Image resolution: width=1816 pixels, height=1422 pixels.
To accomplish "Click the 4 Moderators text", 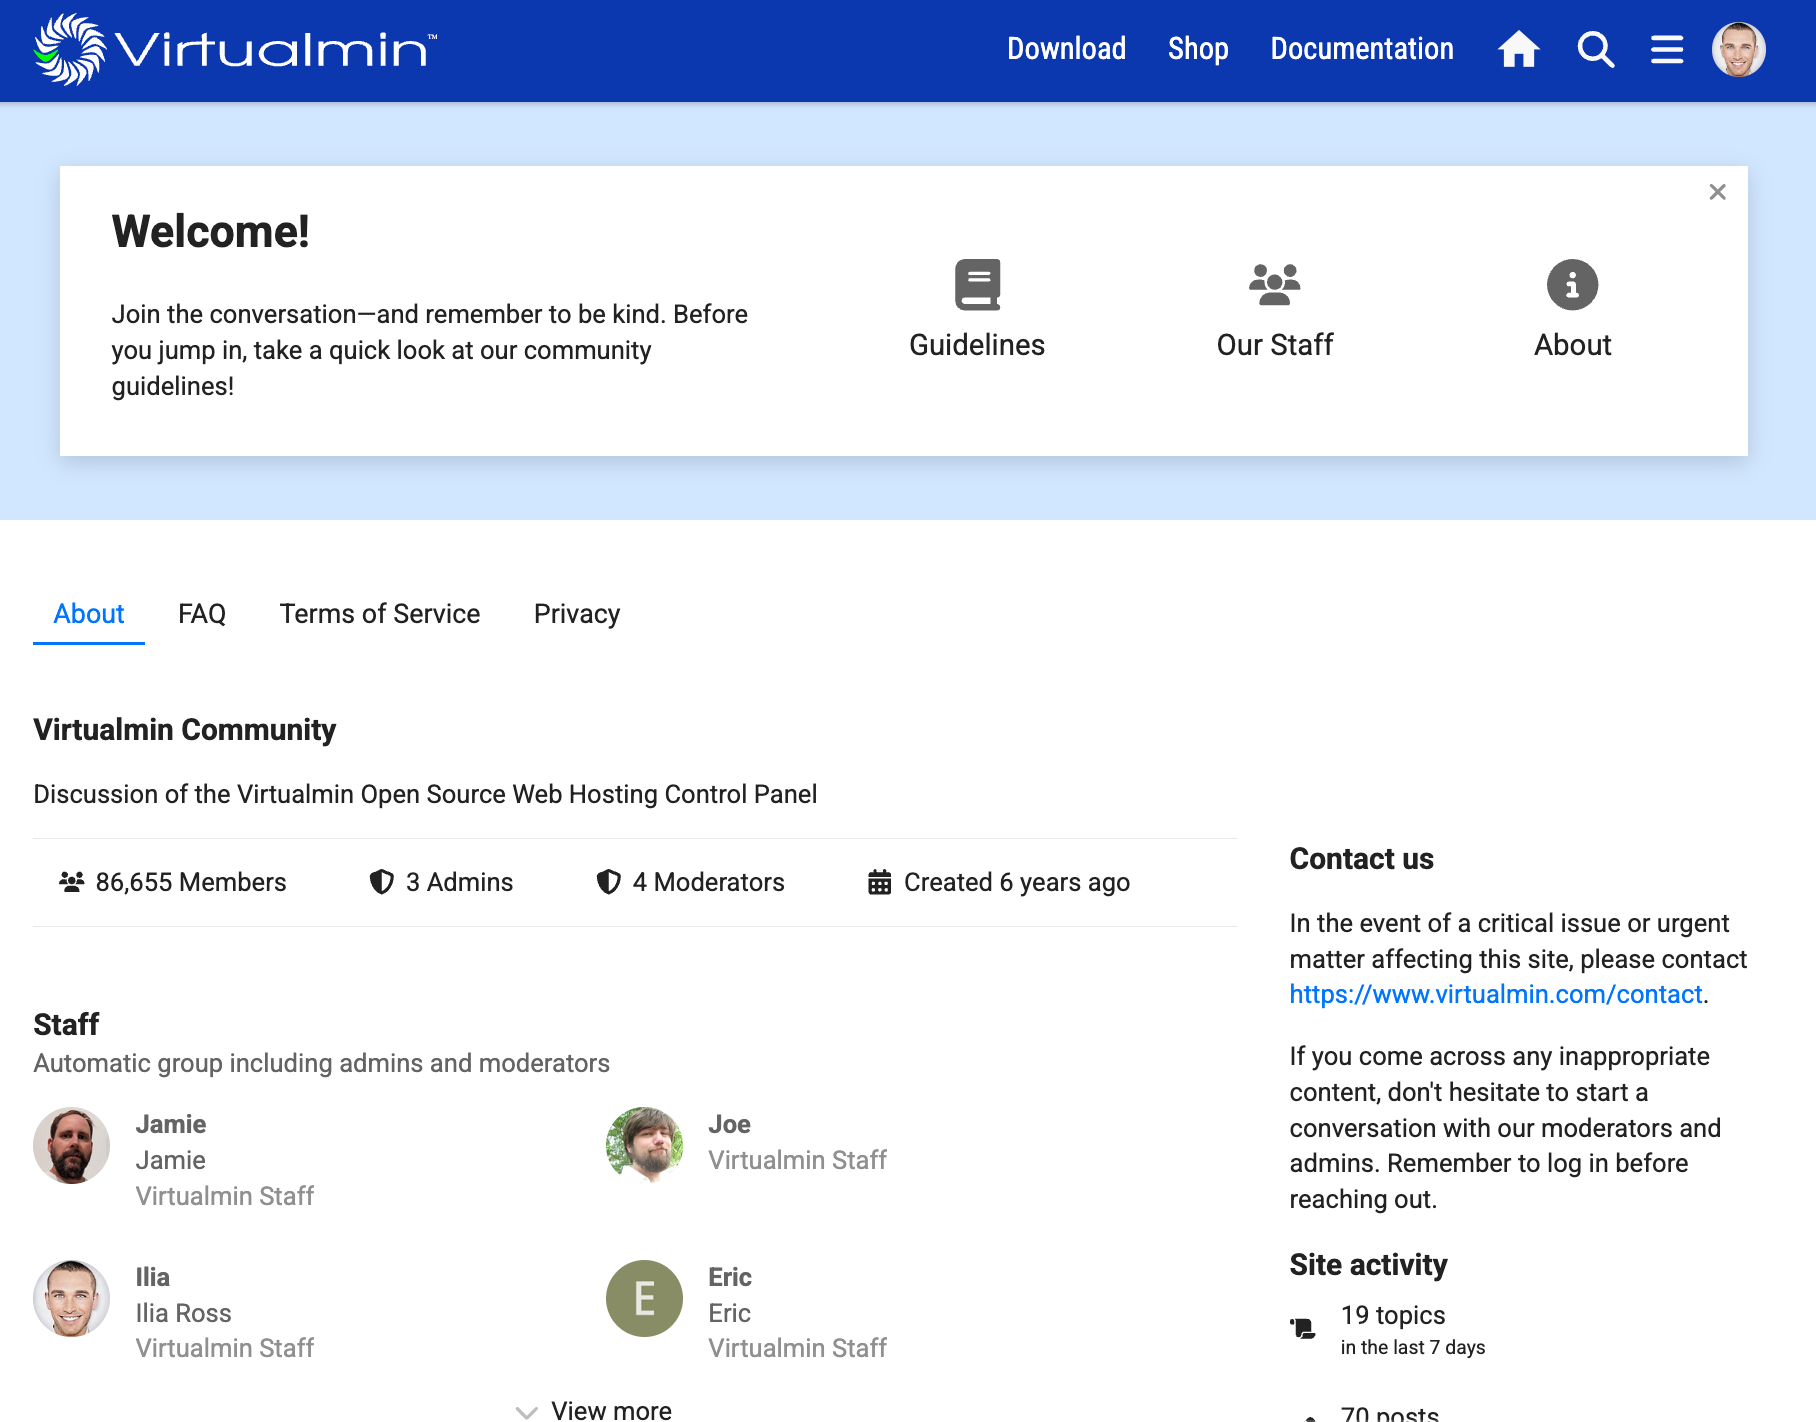I will (x=708, y=882).
